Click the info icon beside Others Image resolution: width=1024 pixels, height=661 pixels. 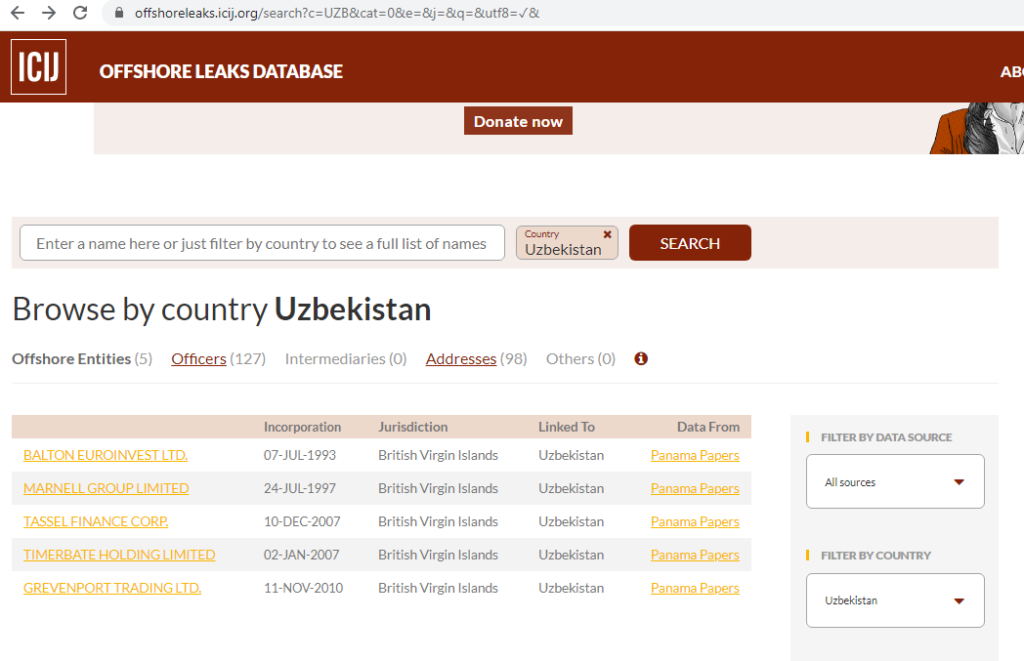pos(641,358)
